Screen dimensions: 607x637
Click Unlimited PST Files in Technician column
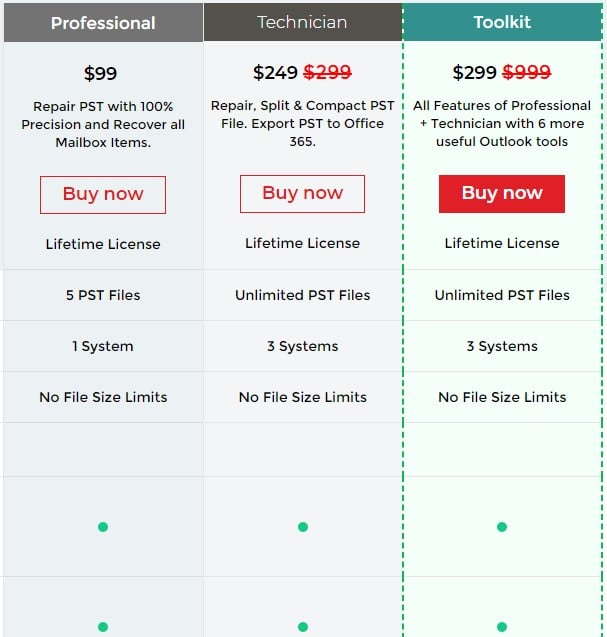click(x=303, y=295)
